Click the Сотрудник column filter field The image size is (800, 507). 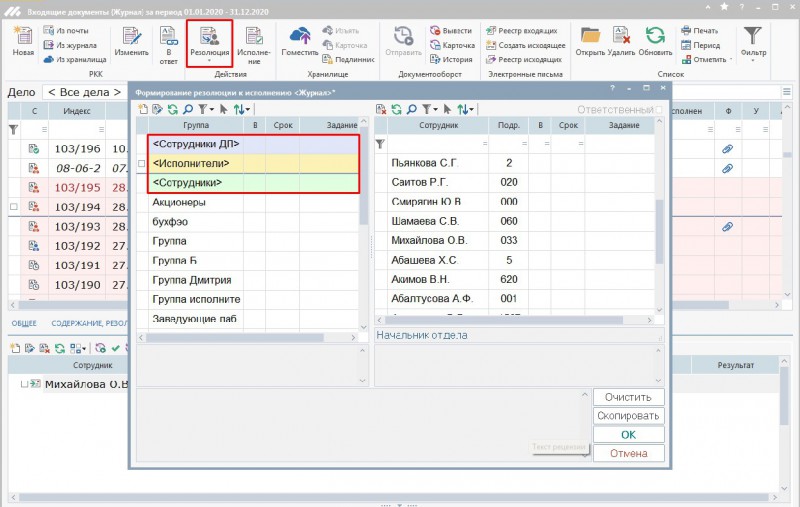pos(438,144)
